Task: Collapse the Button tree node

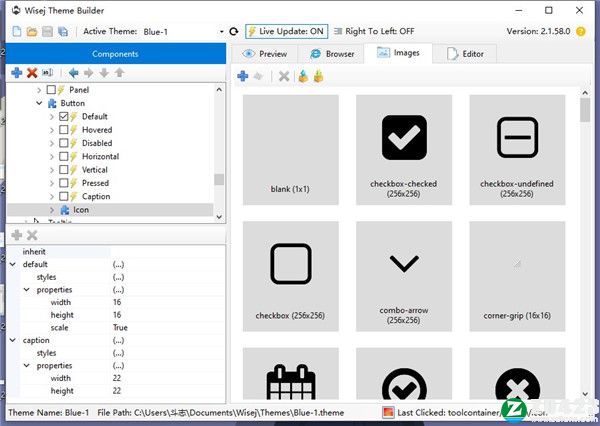Action: click(x=39, y=103)
